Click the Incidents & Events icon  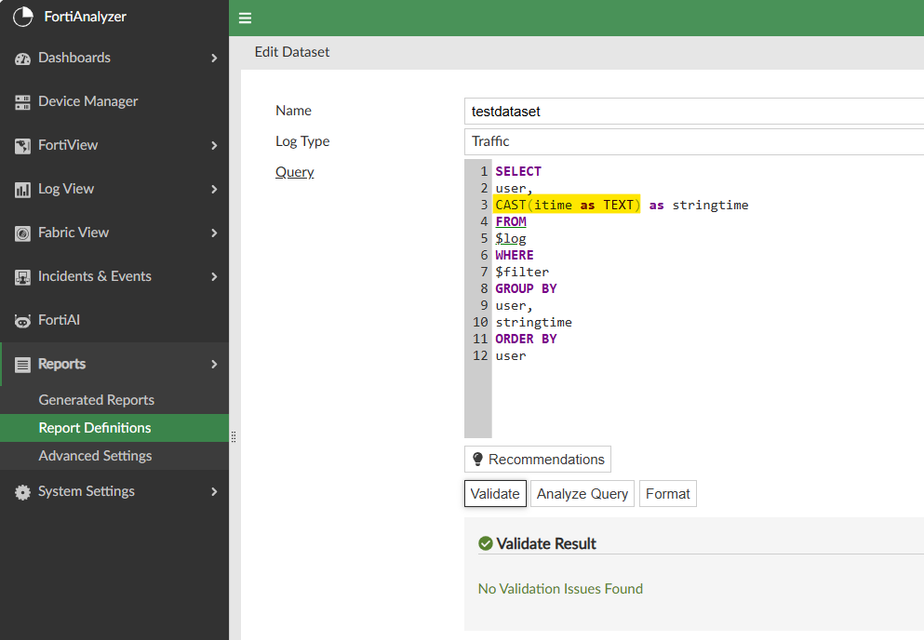[x=22, y=277]
